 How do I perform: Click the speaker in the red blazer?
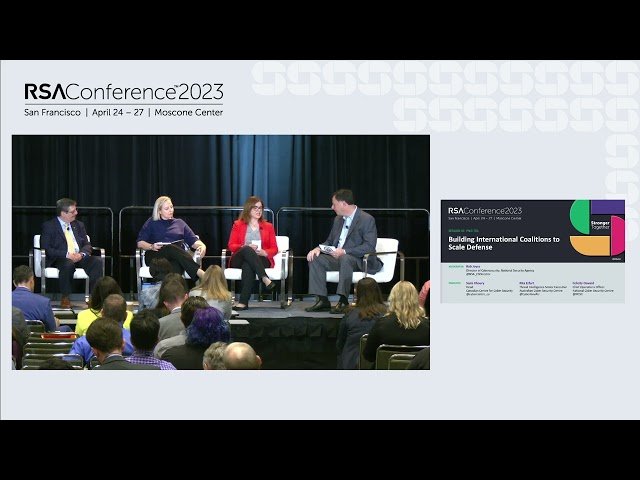point(253,249)
